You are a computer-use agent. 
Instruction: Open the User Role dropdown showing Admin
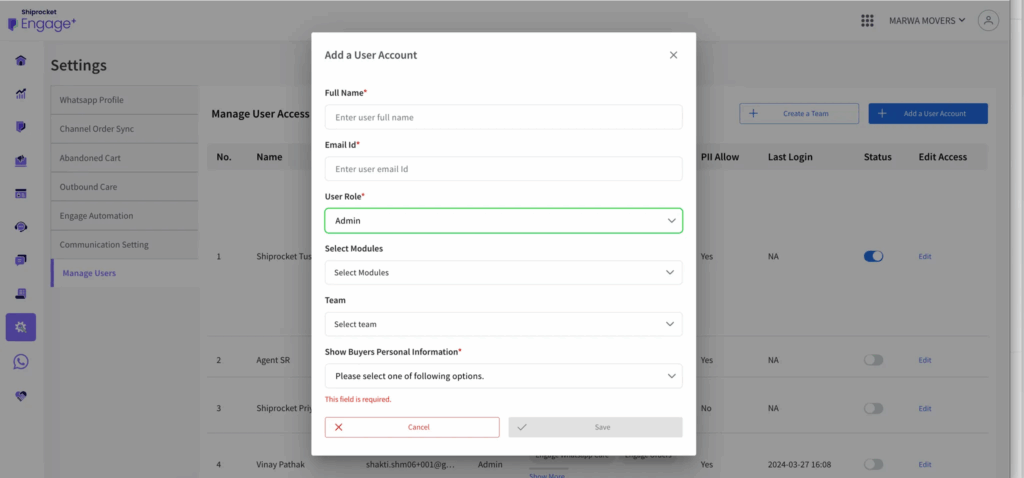503,220
